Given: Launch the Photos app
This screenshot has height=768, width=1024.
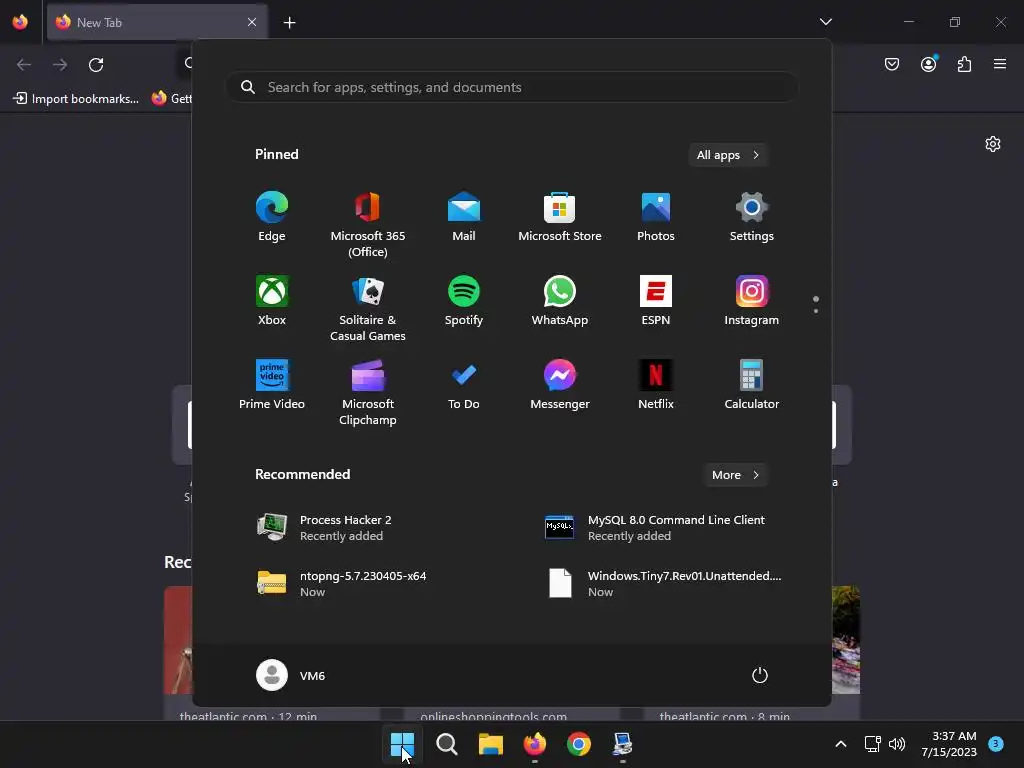Looking at the screenshot, I should point(656,217).
